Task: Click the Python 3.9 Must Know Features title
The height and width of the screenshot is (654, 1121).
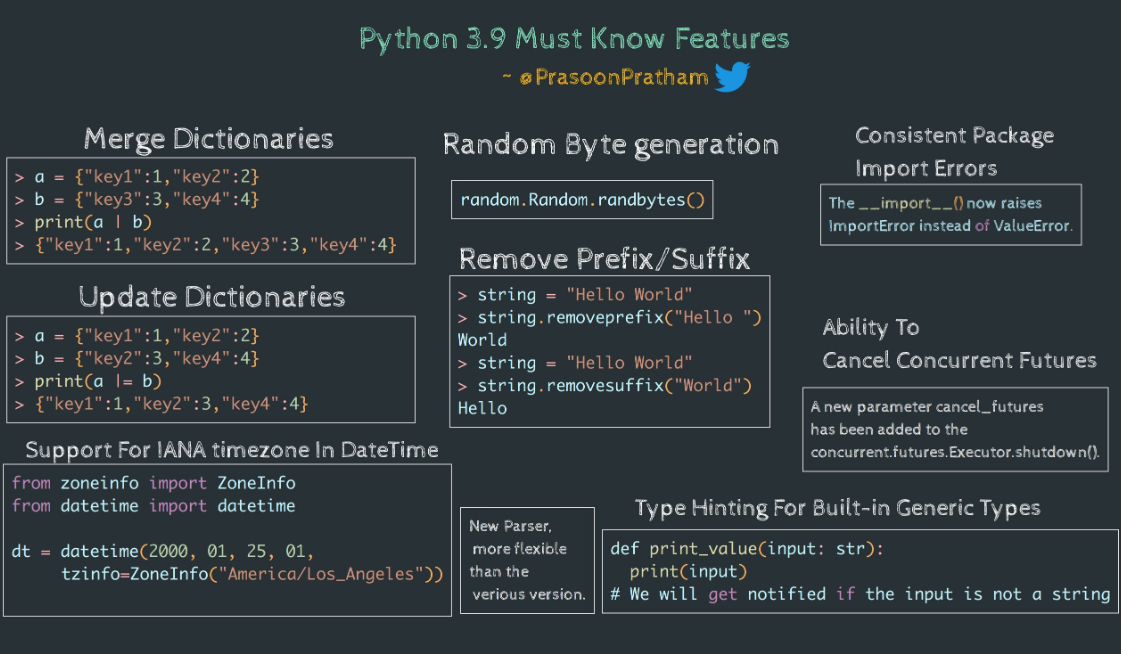Action: click(x=574, y=39)
